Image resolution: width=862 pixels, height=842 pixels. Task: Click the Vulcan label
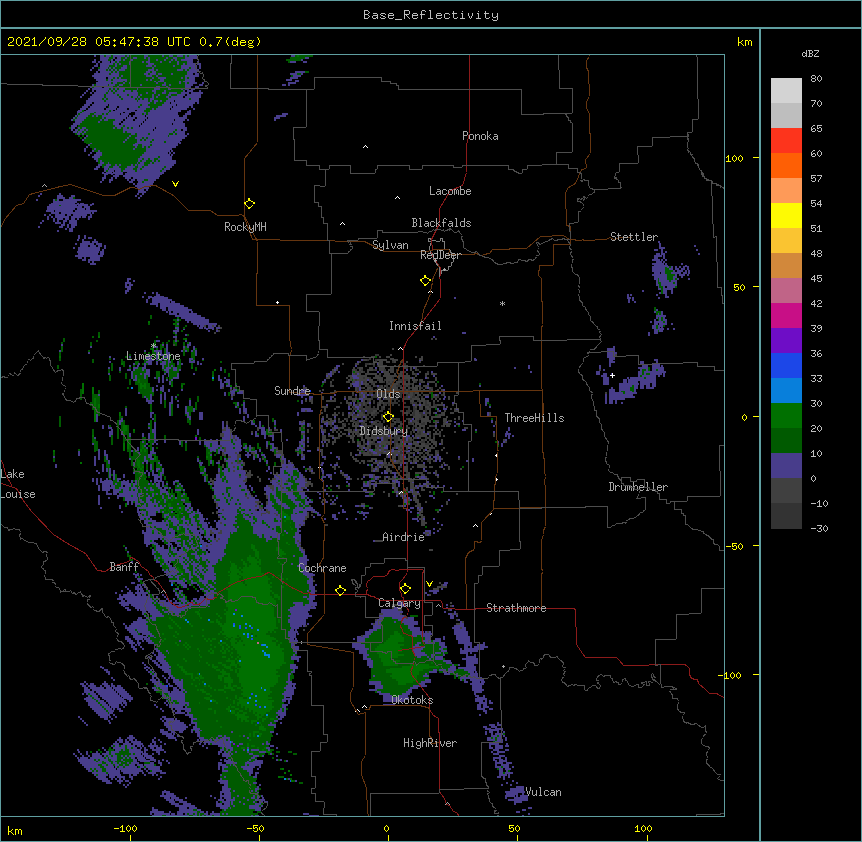[x=543, y=792]
